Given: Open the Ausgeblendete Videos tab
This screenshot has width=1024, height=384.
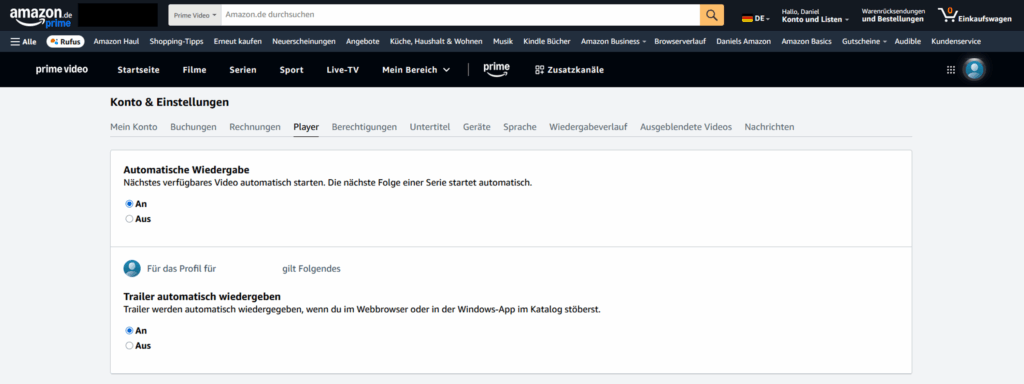Looking at the screenshot, I should (686, 127).
